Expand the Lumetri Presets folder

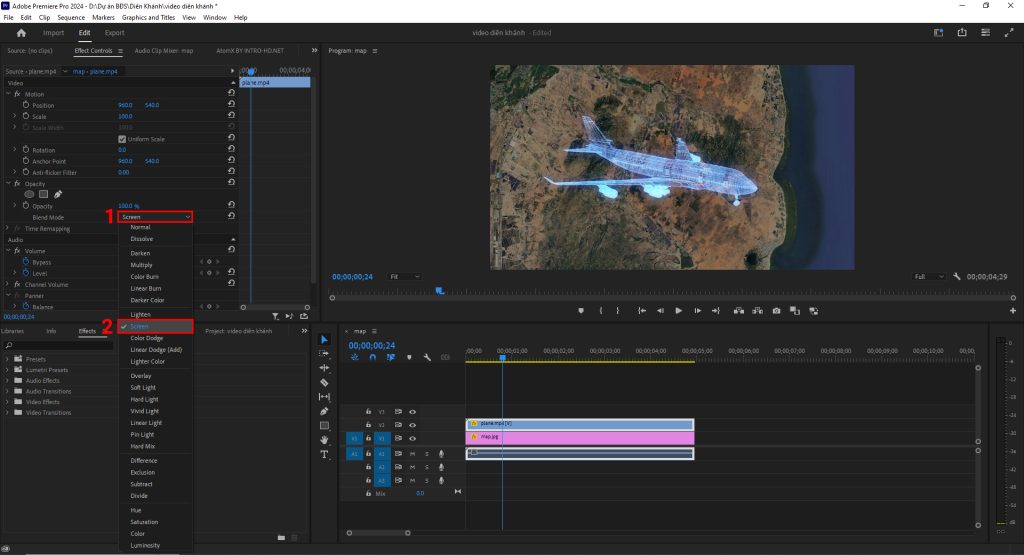tap(8, 370)
